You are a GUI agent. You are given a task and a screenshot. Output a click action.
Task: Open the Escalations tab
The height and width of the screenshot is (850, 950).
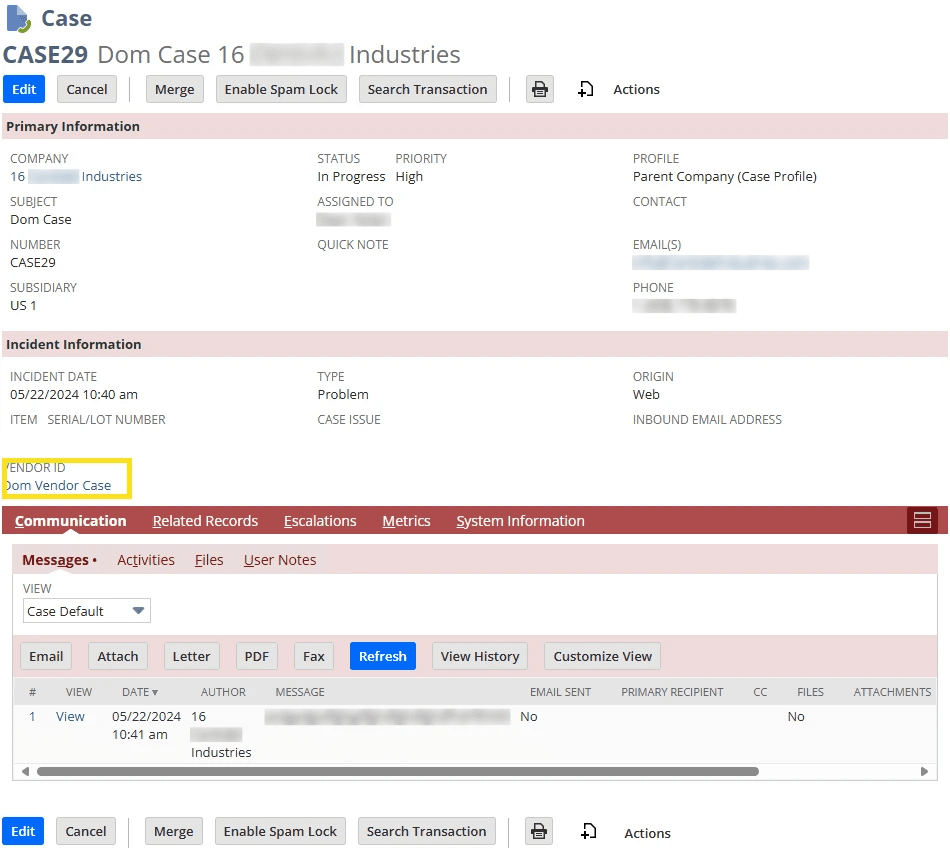coord(320,521)
